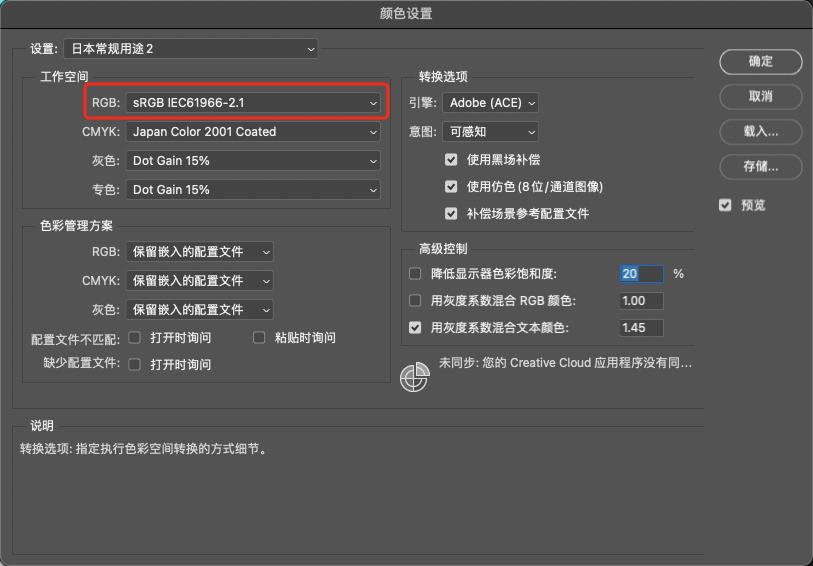Click the 确定 button
Screen dimensions: 813x566
point(761,62)
